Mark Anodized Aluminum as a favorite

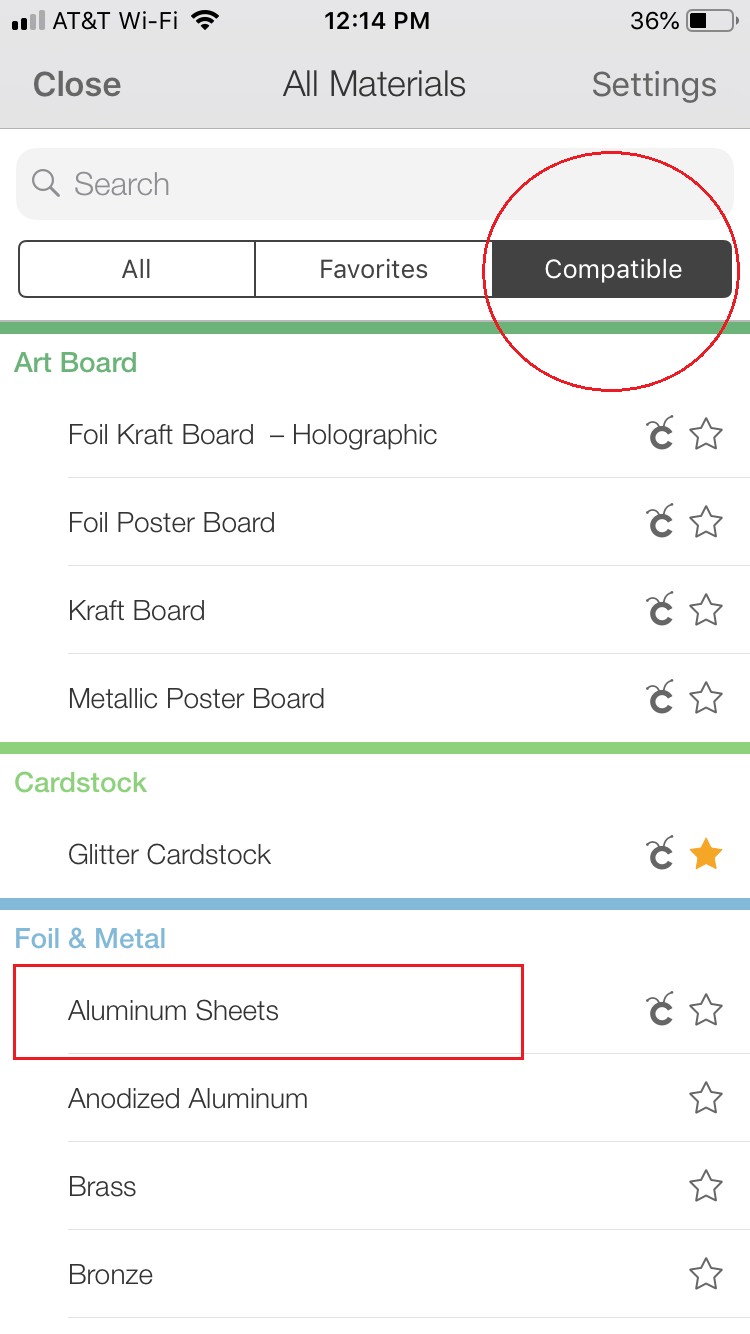coord(706,1097)
